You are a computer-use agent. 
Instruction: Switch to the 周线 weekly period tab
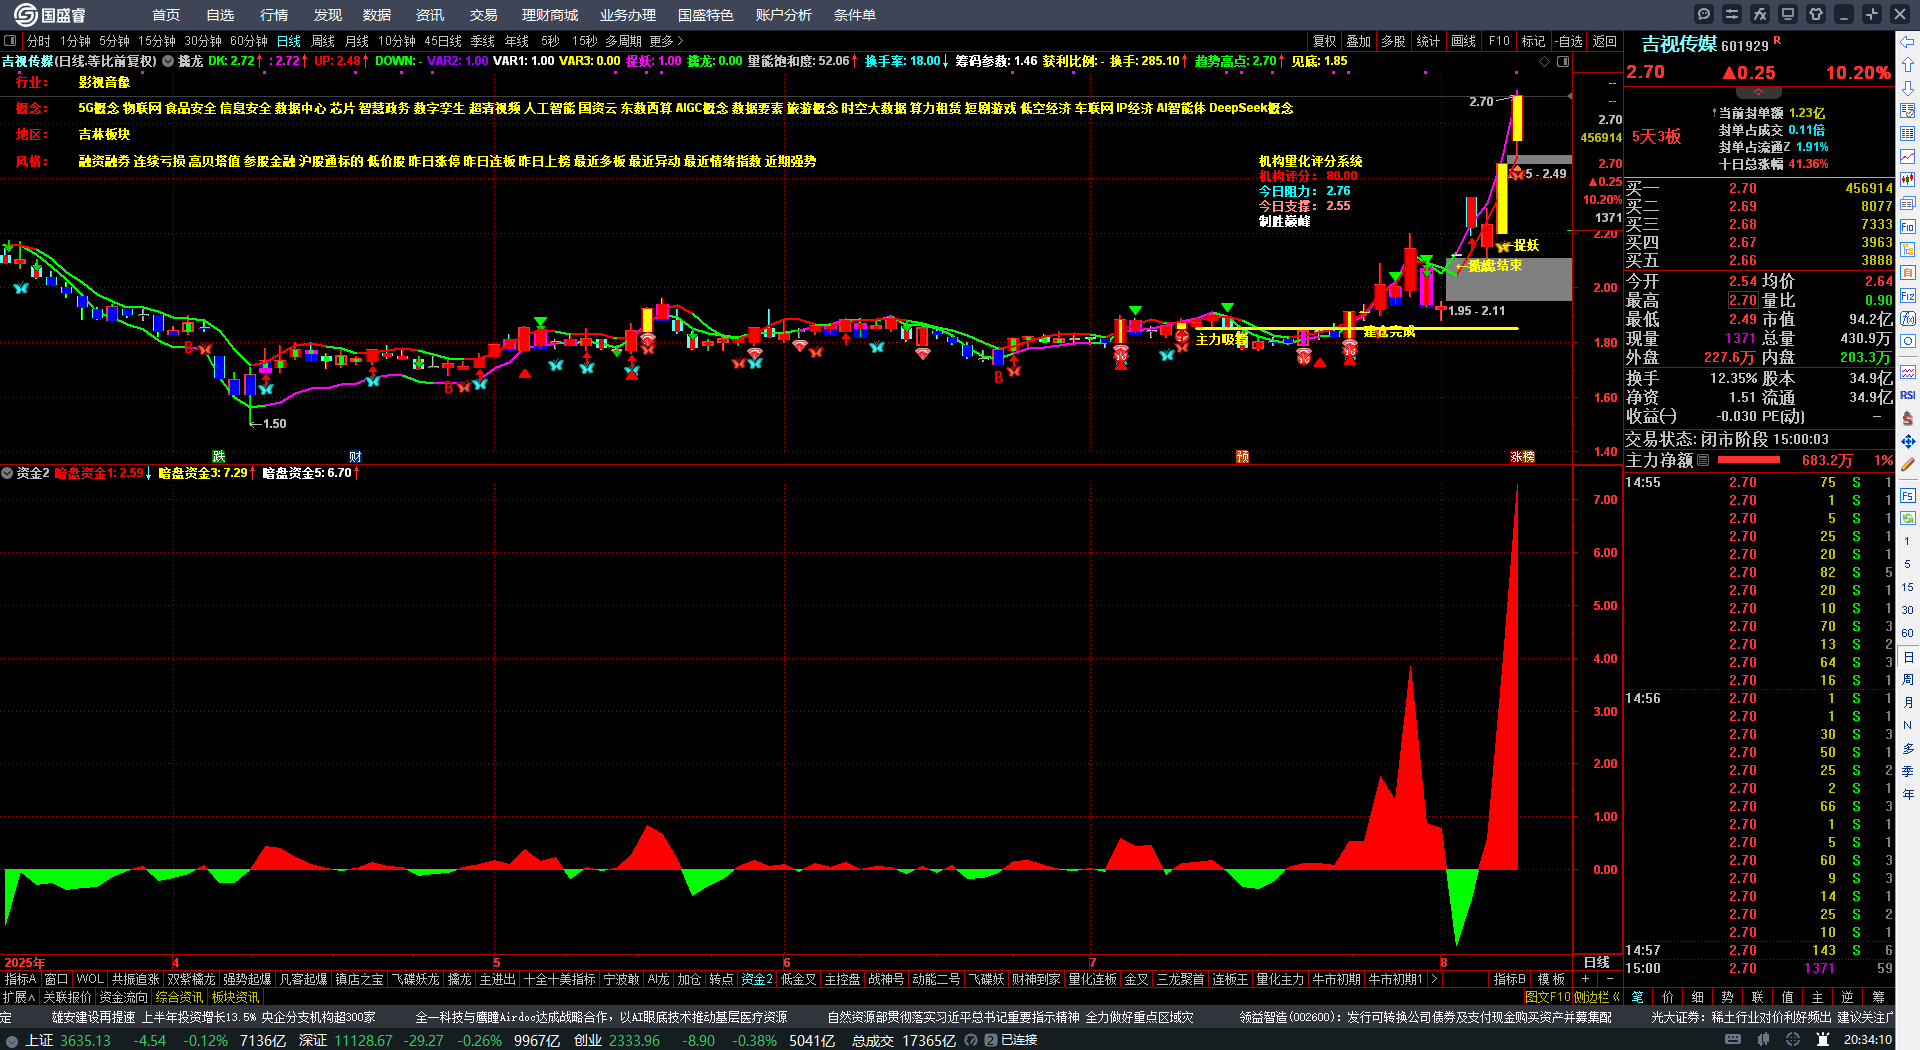[323, 41]
